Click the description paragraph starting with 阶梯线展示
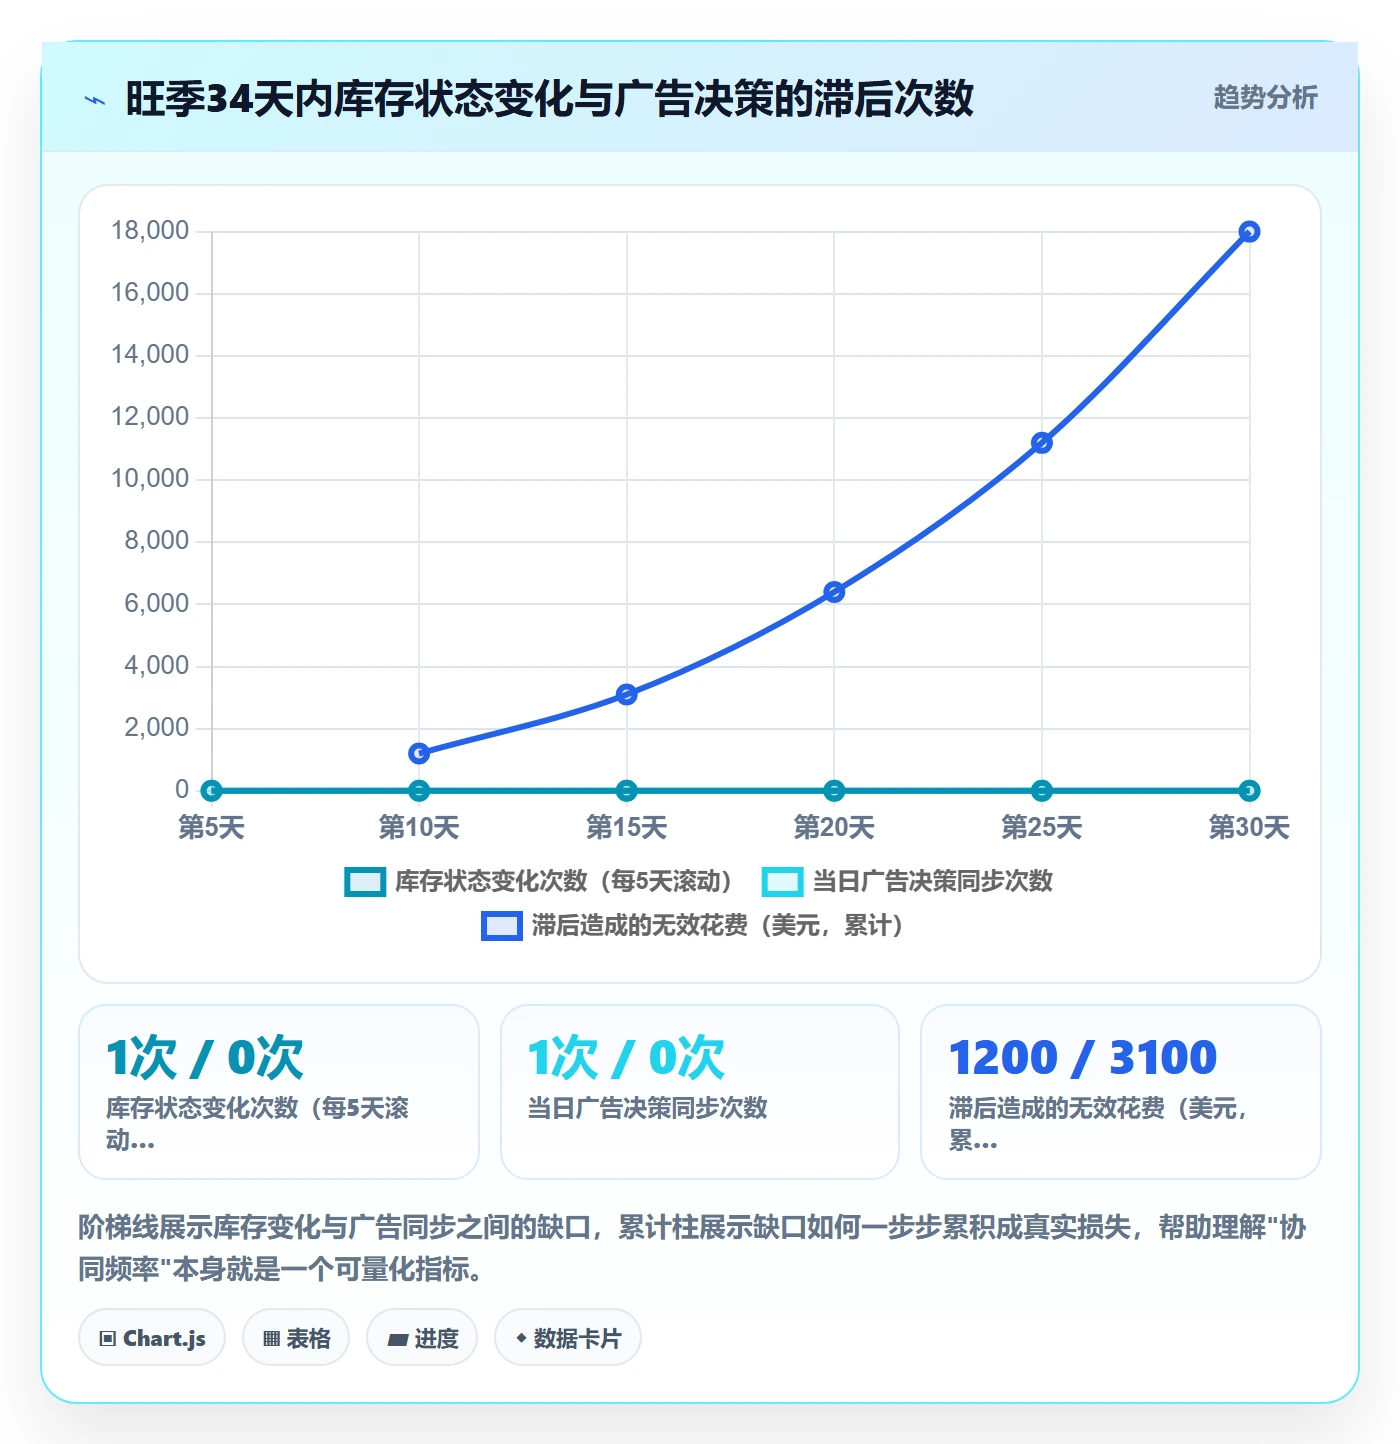Viewport: 1400px width, 1444px height. 692,1248
